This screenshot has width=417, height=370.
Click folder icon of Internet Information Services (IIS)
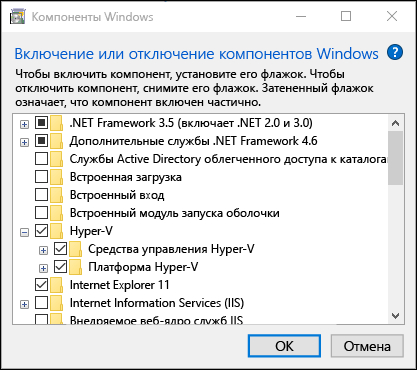click(x=57, y=303)
